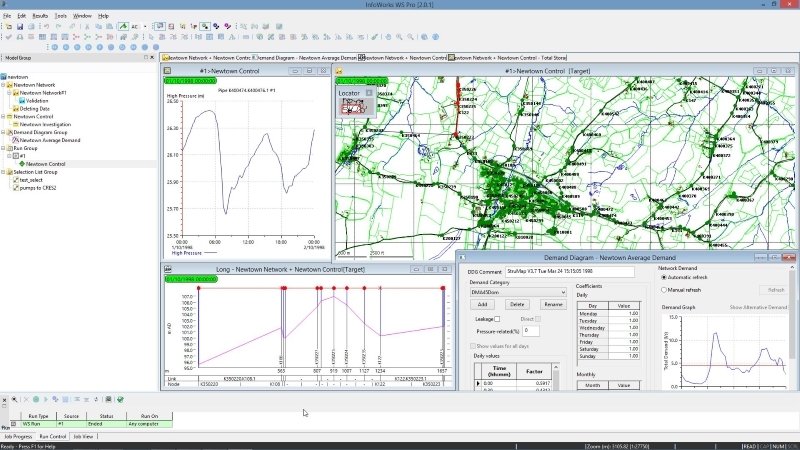
Task: Click the pencil edit icon in second toolbar row
Action: 374,37
